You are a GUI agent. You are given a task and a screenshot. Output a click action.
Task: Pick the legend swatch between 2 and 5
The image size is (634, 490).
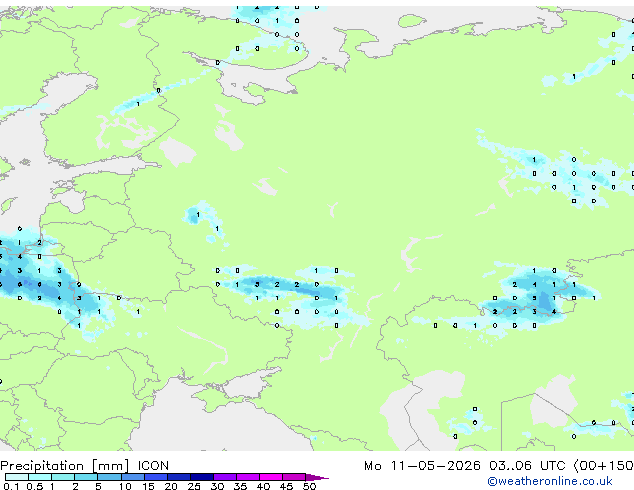pyautogui.click(x=86, y=477)
